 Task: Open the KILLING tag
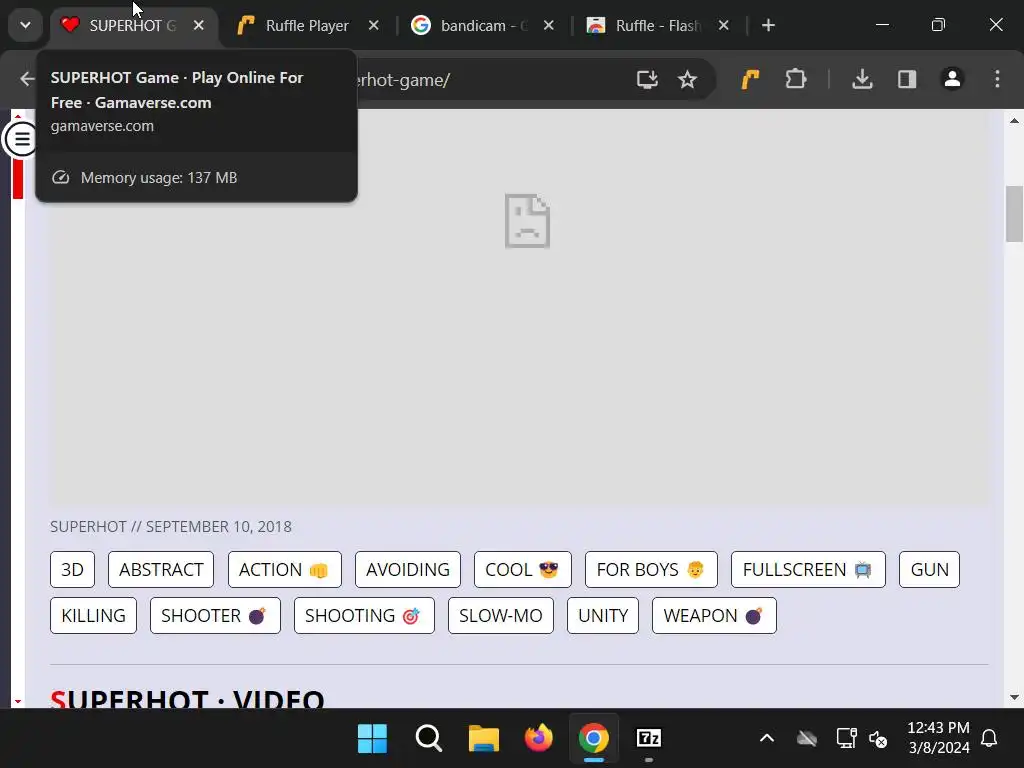[x=93, y=615]
